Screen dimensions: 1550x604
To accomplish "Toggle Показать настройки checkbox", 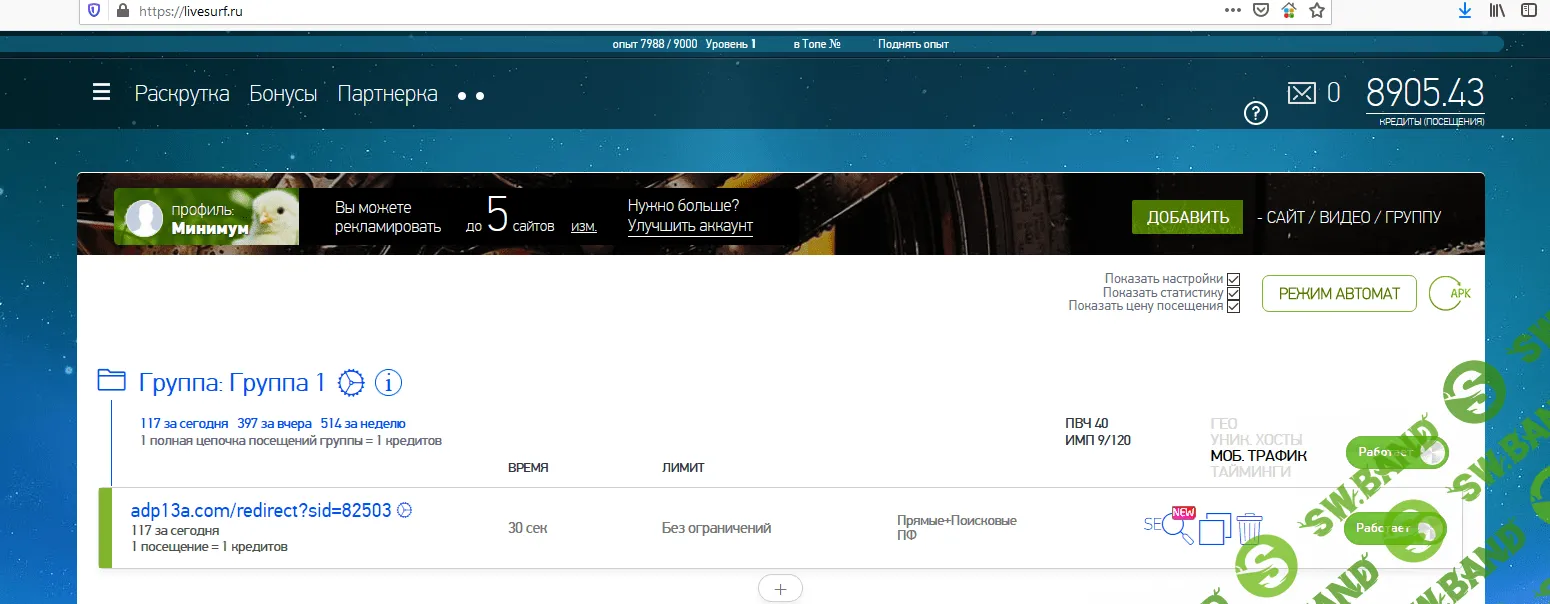I will (1233, 279).
